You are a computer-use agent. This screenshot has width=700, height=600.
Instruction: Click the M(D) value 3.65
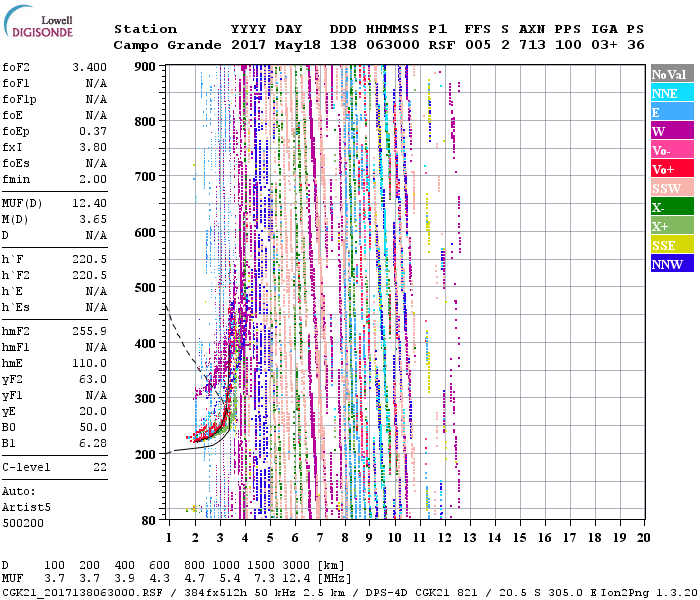tap(93, 219)
